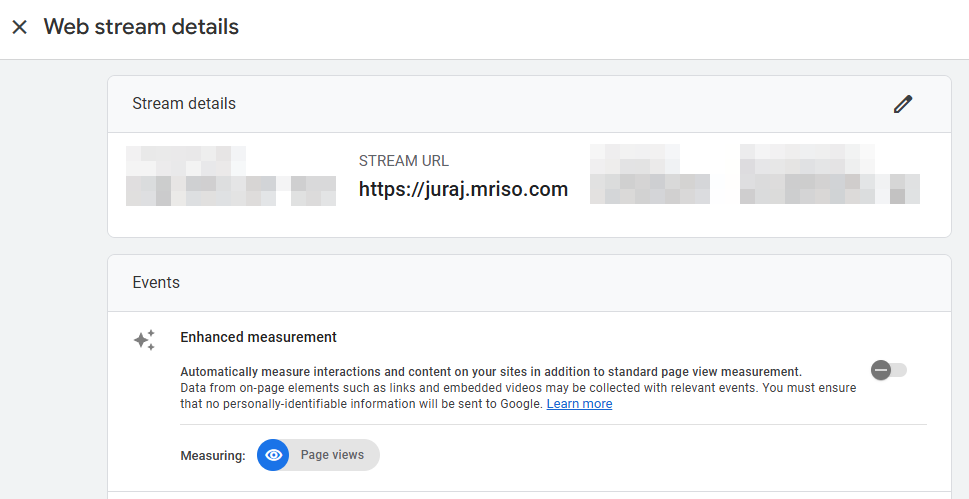Click the 'personally-identifiable information' warning line
This screenshot has height=499, width=969.
click(x=361, y=404)
